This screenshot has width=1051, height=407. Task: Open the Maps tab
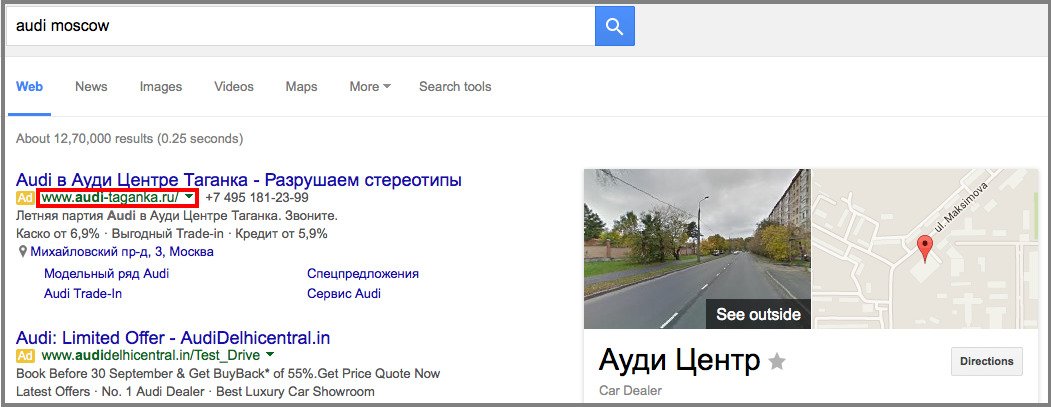tap(302, 86)
